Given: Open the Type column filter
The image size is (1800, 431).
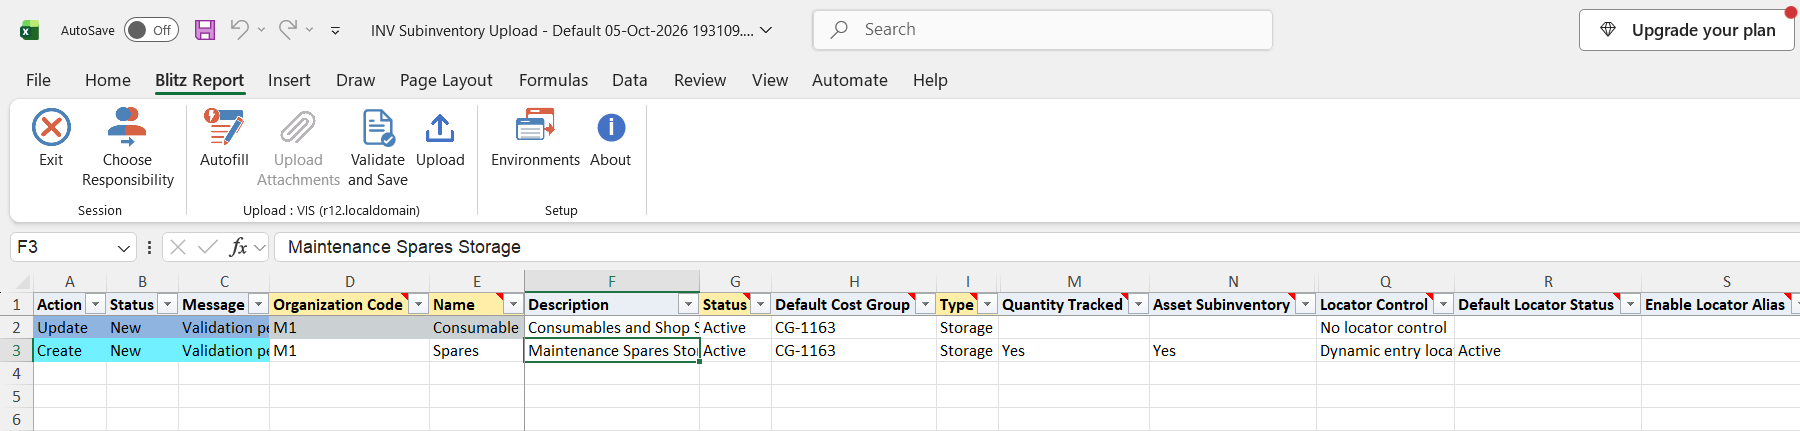Looking at the screenshot, I should tap(987, 304).
